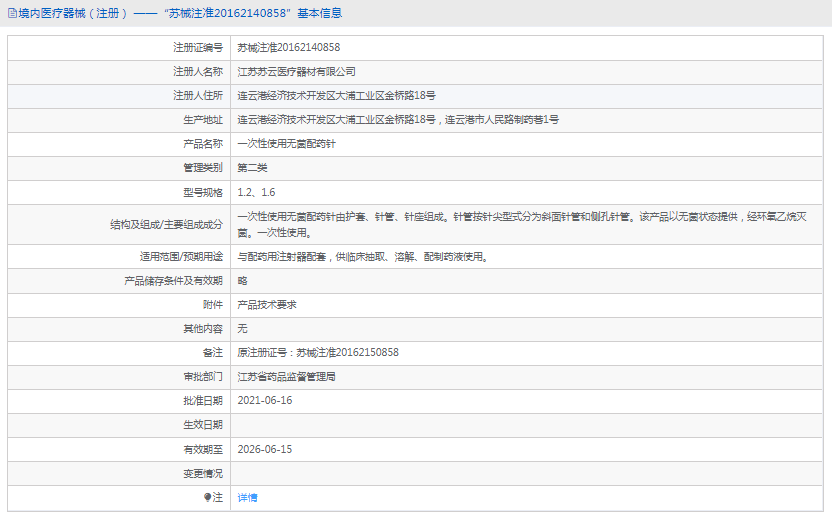Select the 结构及组成 description text

522,224
